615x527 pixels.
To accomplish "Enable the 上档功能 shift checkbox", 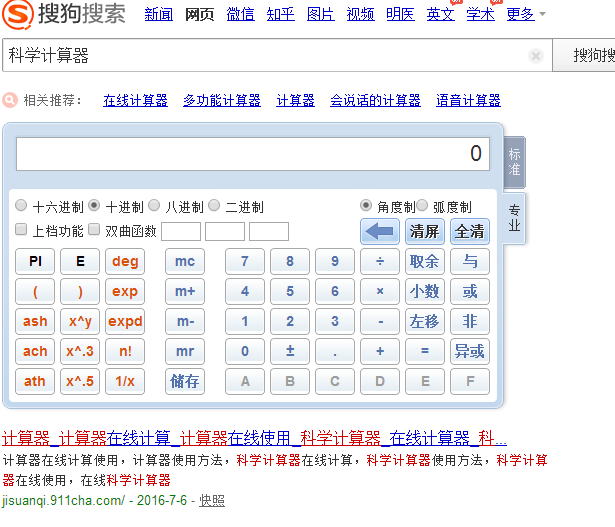I will pos(22,230).
